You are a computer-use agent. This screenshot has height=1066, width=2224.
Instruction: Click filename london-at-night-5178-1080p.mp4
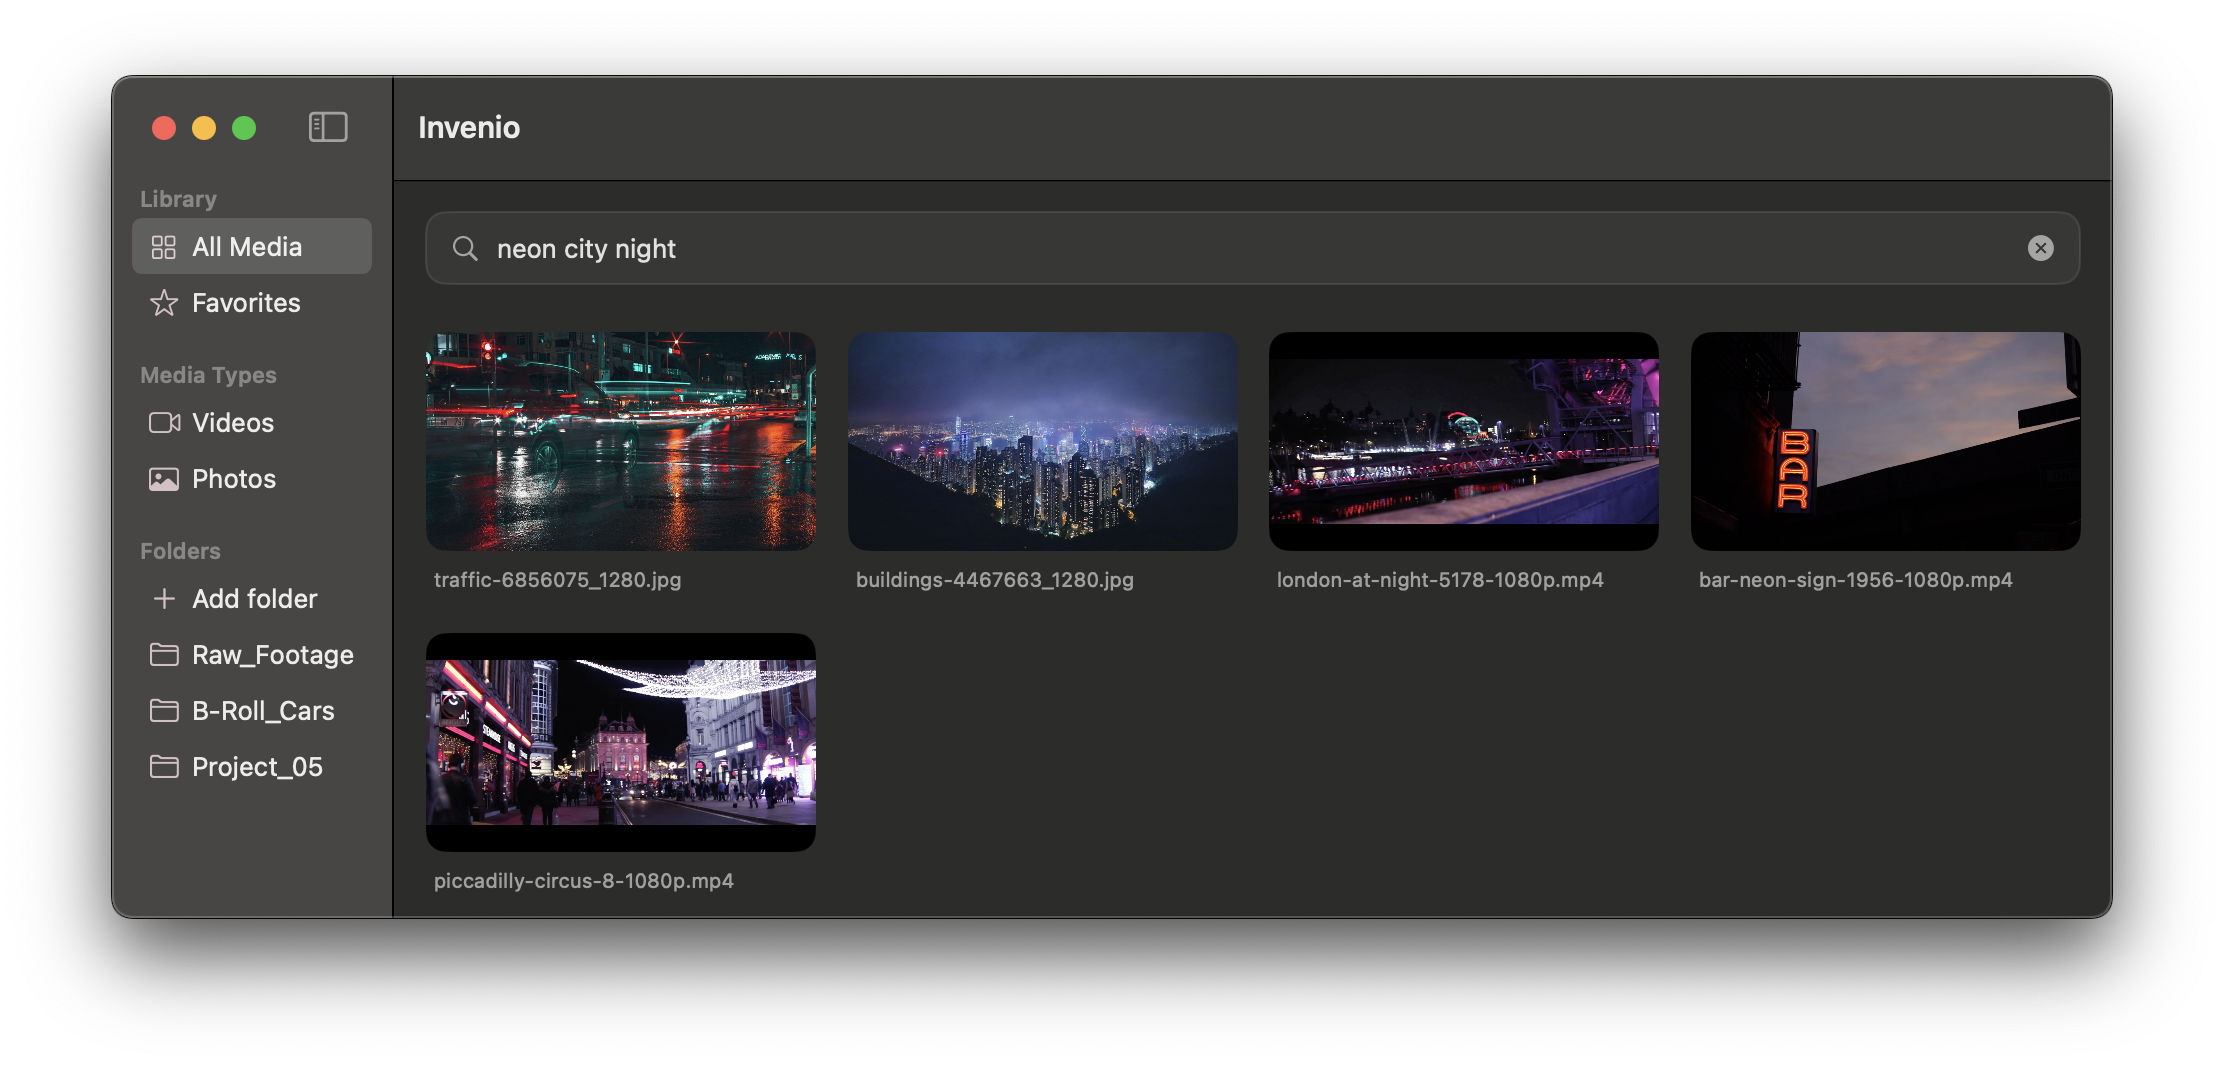pyautogui.click(x=1440, y=580)
